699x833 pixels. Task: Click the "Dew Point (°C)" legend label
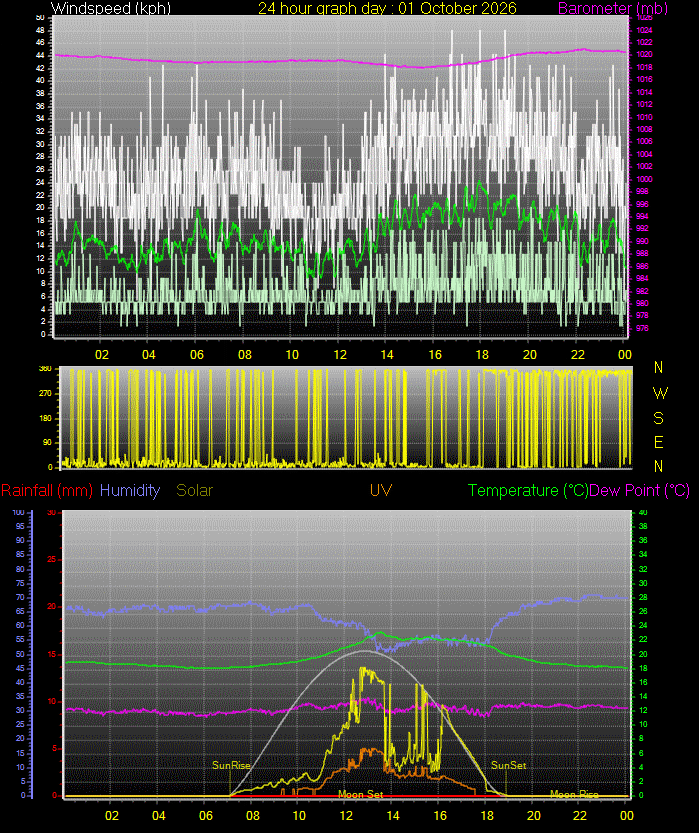point(640,490)
